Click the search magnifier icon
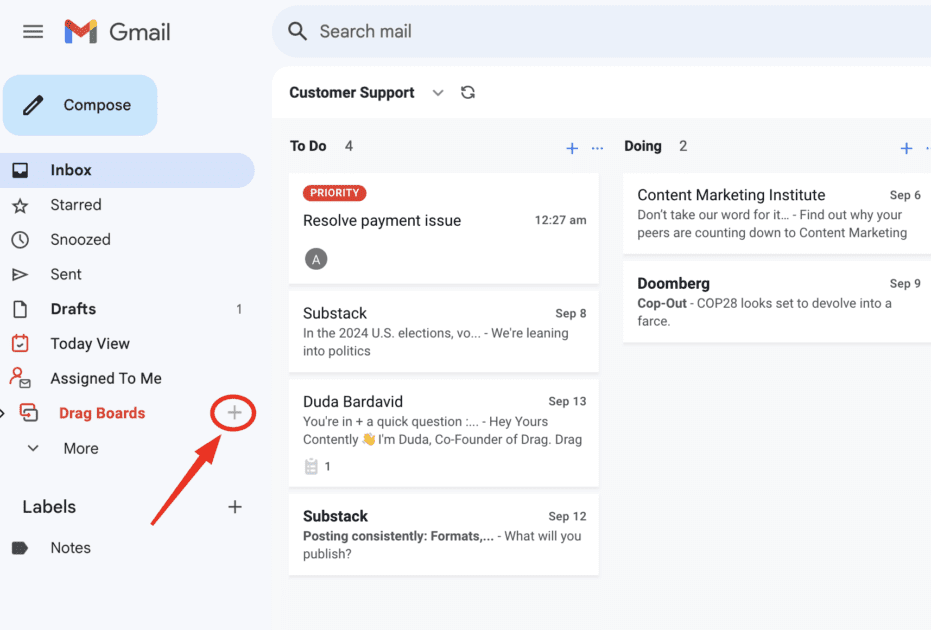Image resolution: width=931 pixels, height=630 pixels. click(x=297, y=31)
